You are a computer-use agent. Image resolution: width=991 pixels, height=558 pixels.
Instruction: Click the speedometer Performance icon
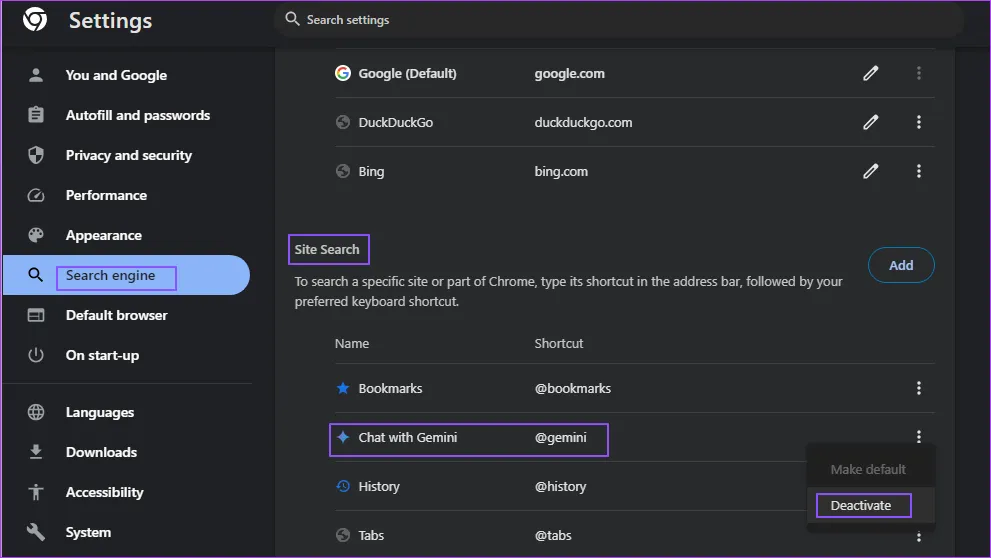pos(36,195)
